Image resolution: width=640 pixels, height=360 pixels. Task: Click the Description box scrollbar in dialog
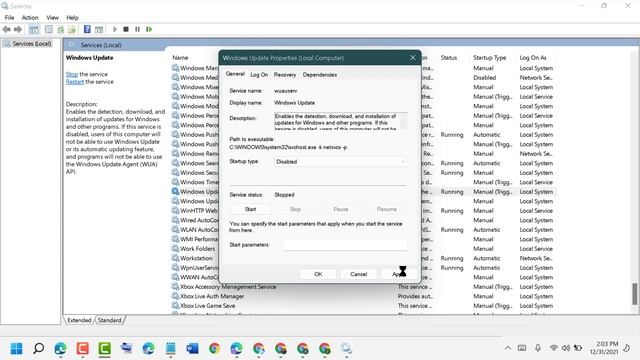403,121
